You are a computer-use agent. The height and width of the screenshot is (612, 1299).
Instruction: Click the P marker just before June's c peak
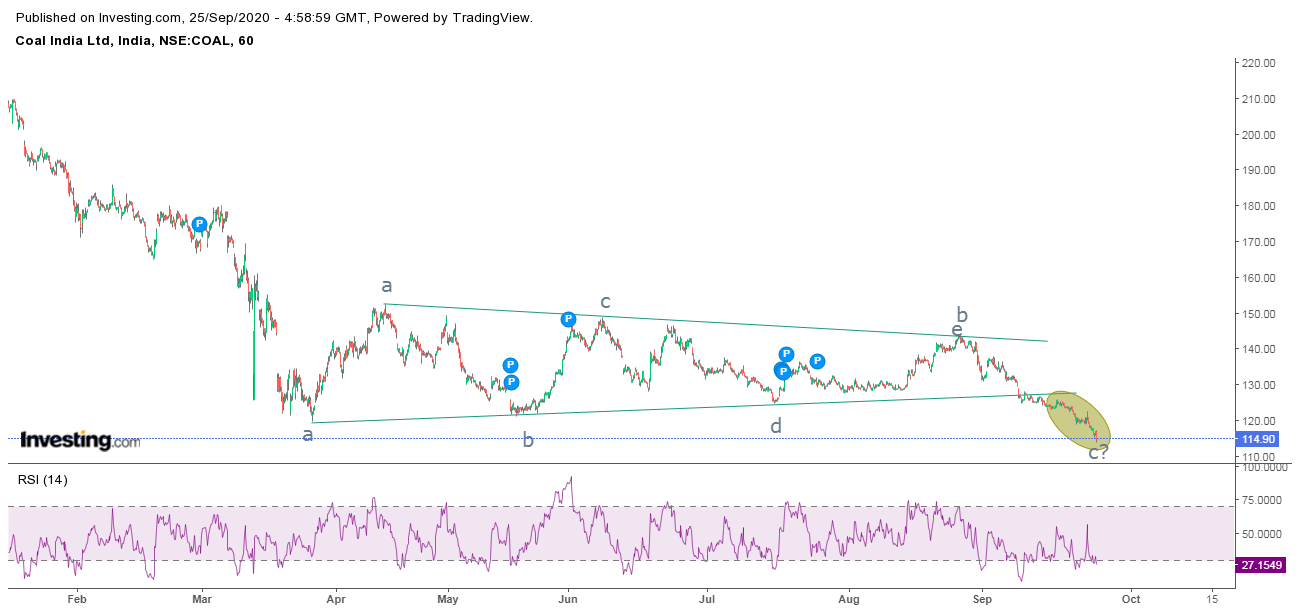pos(568,319)
